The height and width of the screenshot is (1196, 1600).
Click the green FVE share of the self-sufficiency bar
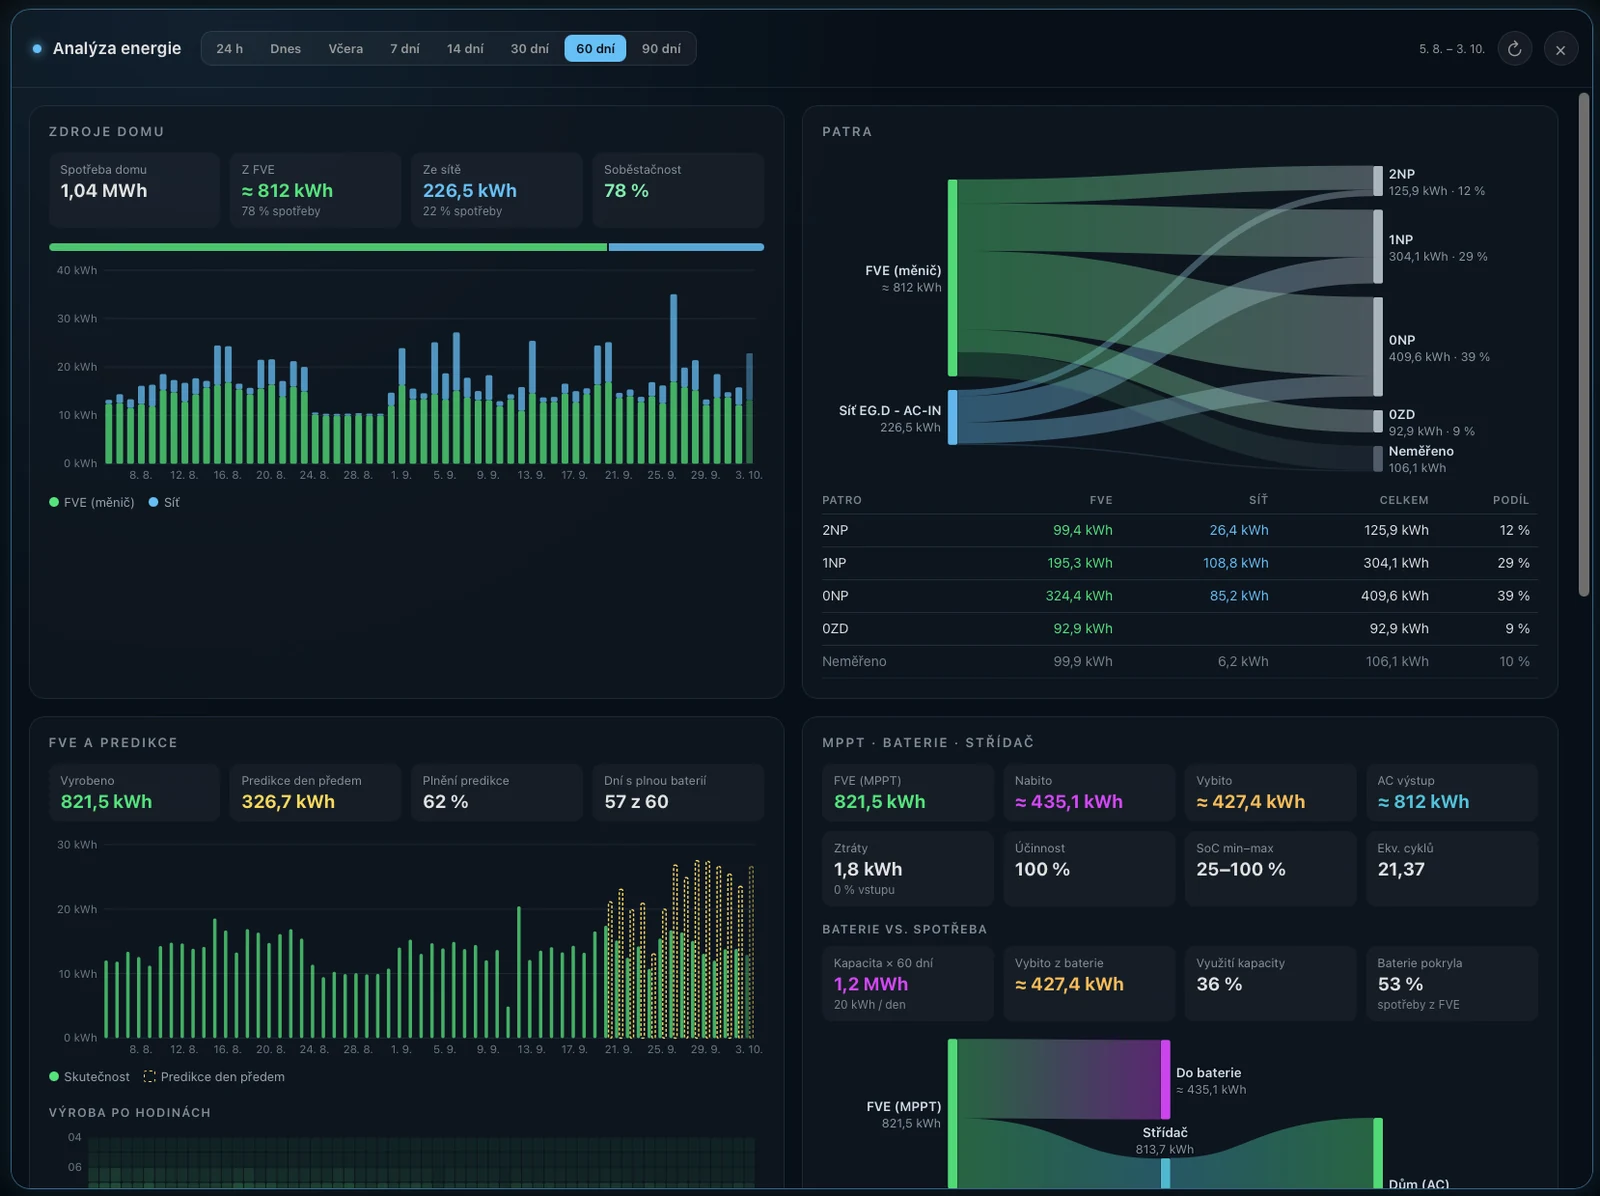(x=328, y=247)
